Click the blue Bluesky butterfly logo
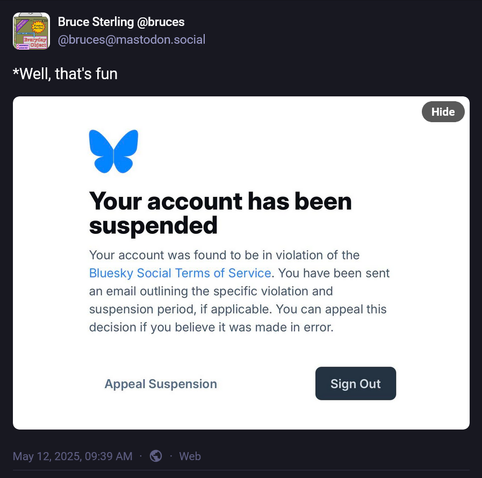482x478 pixels. (x=114, y=151)
